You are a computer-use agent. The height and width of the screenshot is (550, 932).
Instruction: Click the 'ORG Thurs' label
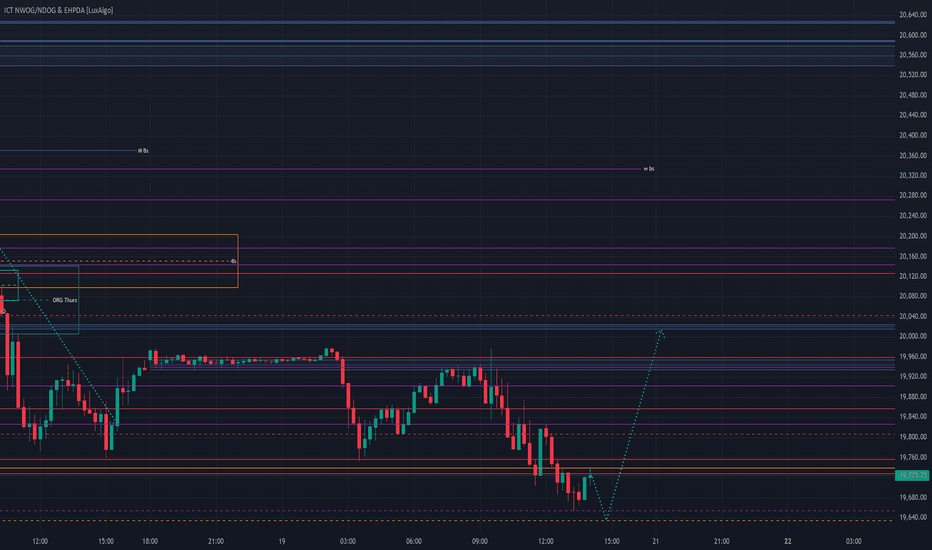[65, 300]
